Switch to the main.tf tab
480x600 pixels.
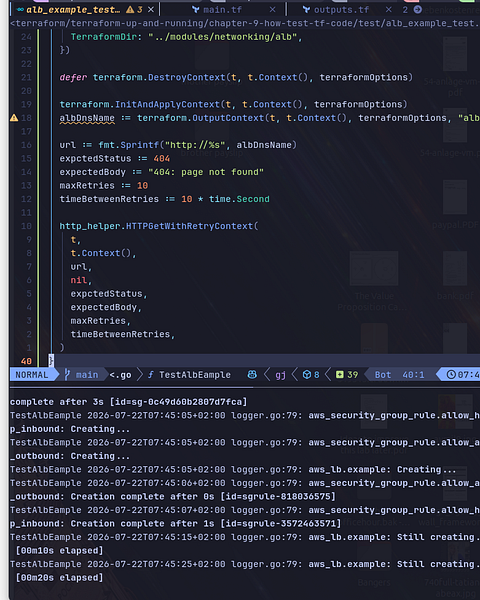[222, 10]
